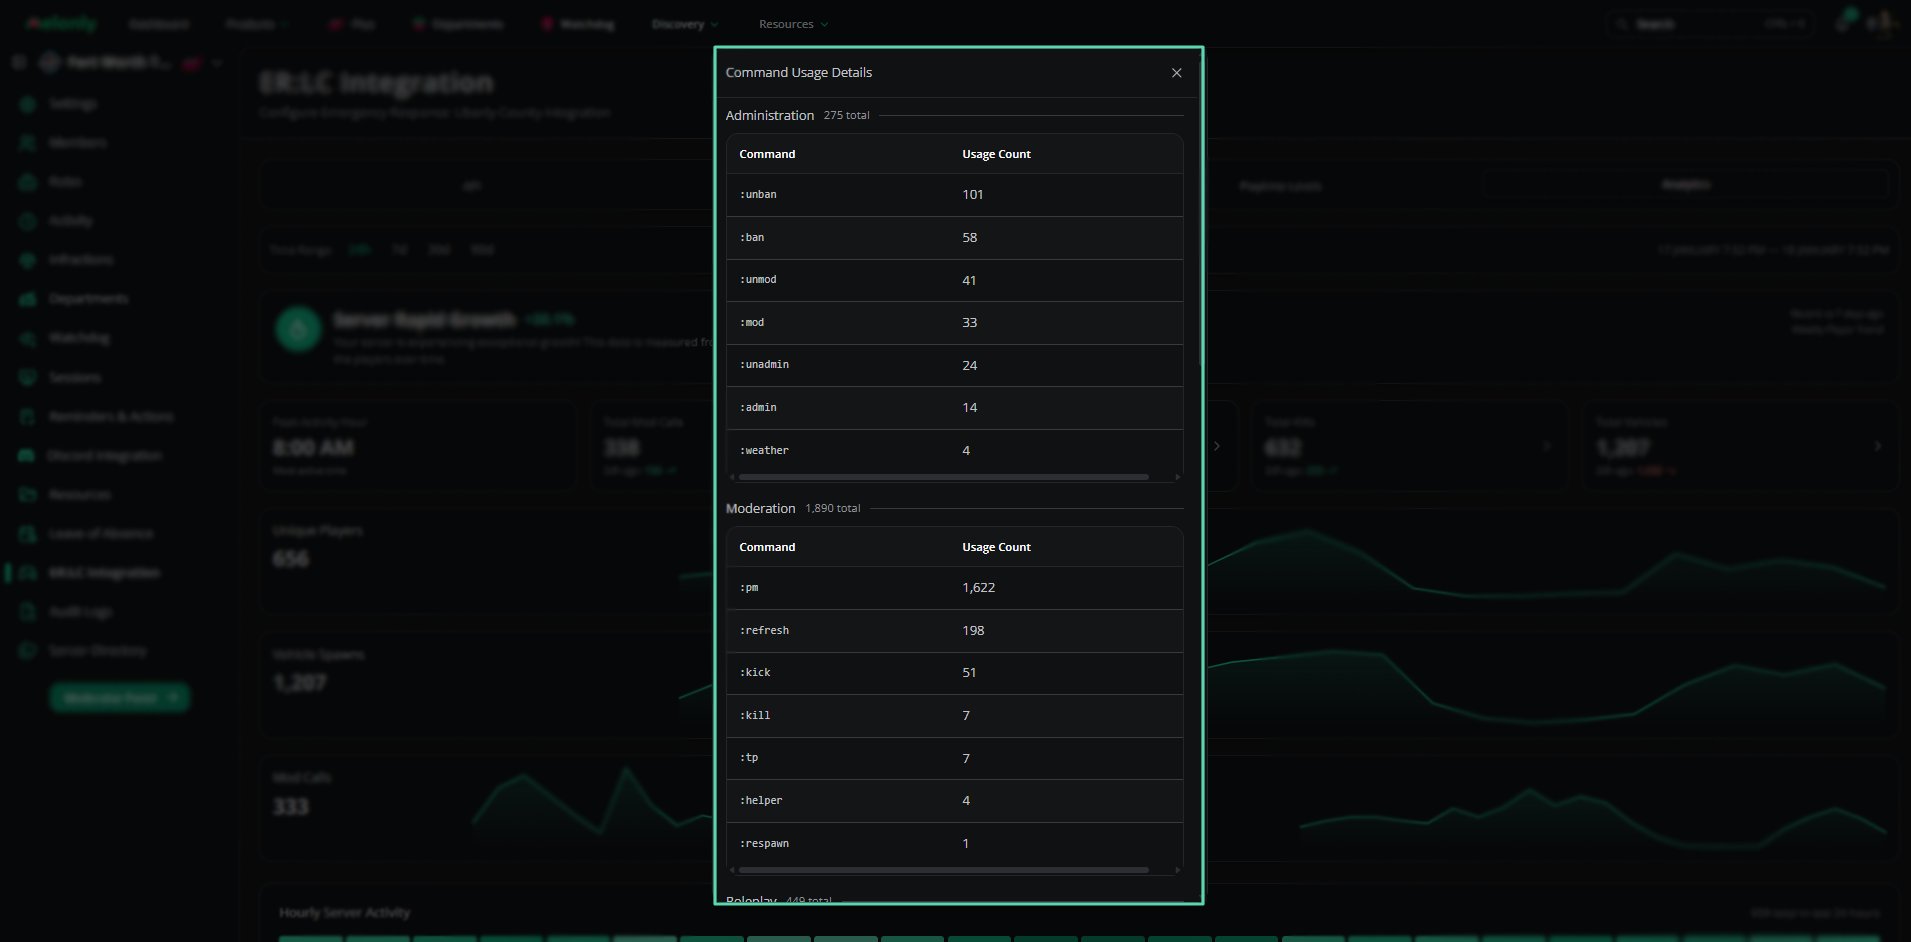Switch to the Analytics tab
The height and width of the screenshot is (942, 1911).
[x=1685, y=185]
